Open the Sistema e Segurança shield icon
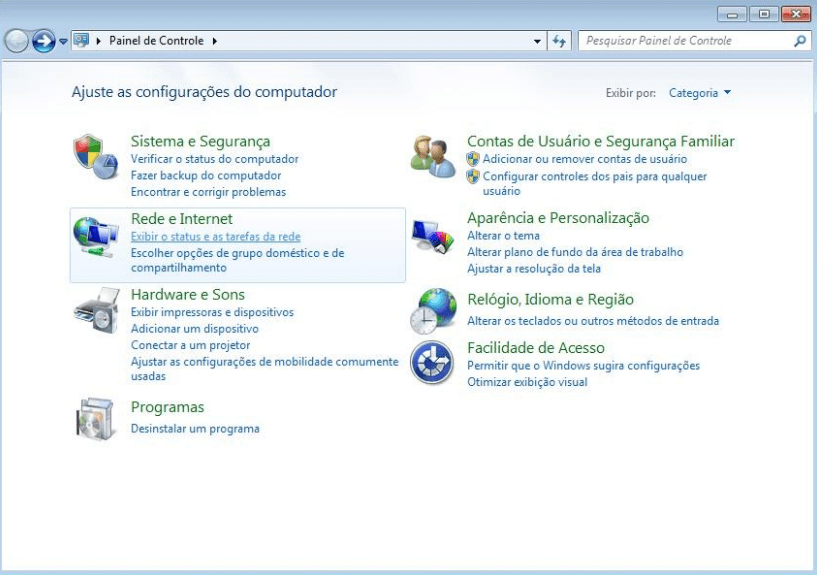This screenshot has width=817, height=575. tap(95, 156)
